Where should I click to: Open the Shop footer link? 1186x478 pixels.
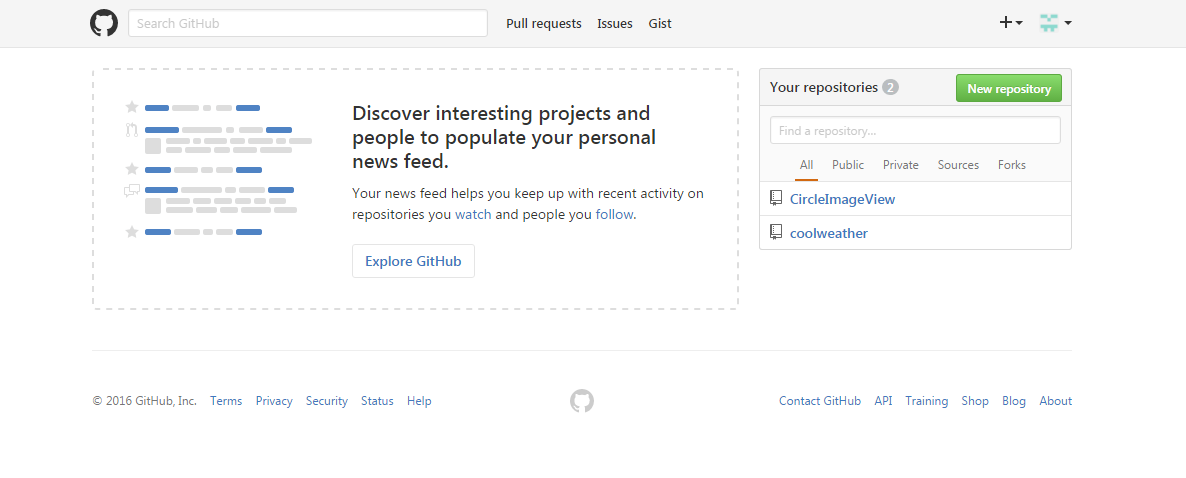pyautogui.click(x=975, y=401)
